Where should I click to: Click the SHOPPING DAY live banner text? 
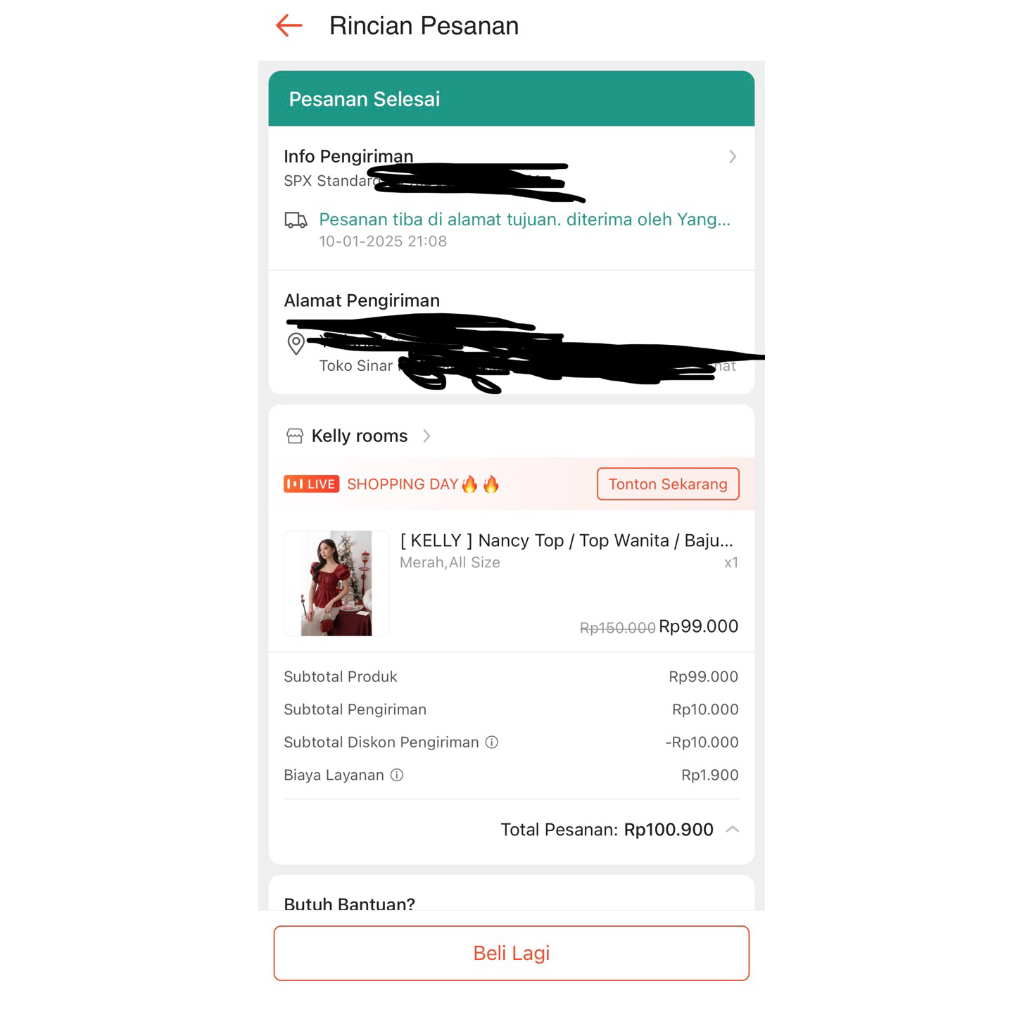click(402, 484)
